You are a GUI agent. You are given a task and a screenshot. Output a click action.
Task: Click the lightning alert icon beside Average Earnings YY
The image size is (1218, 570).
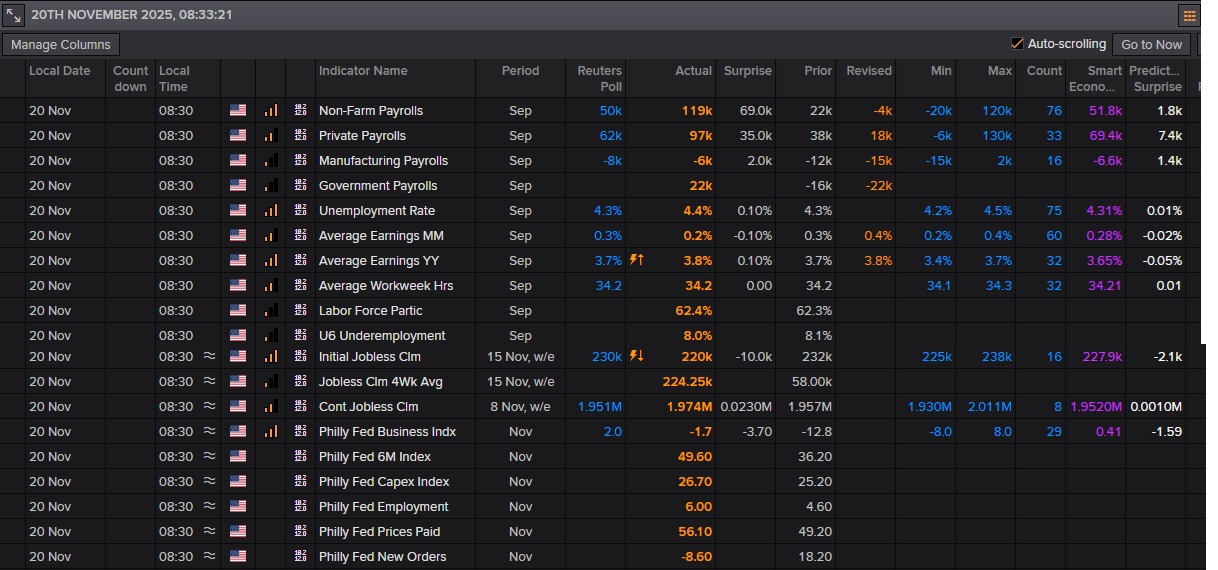pos(636,261)
